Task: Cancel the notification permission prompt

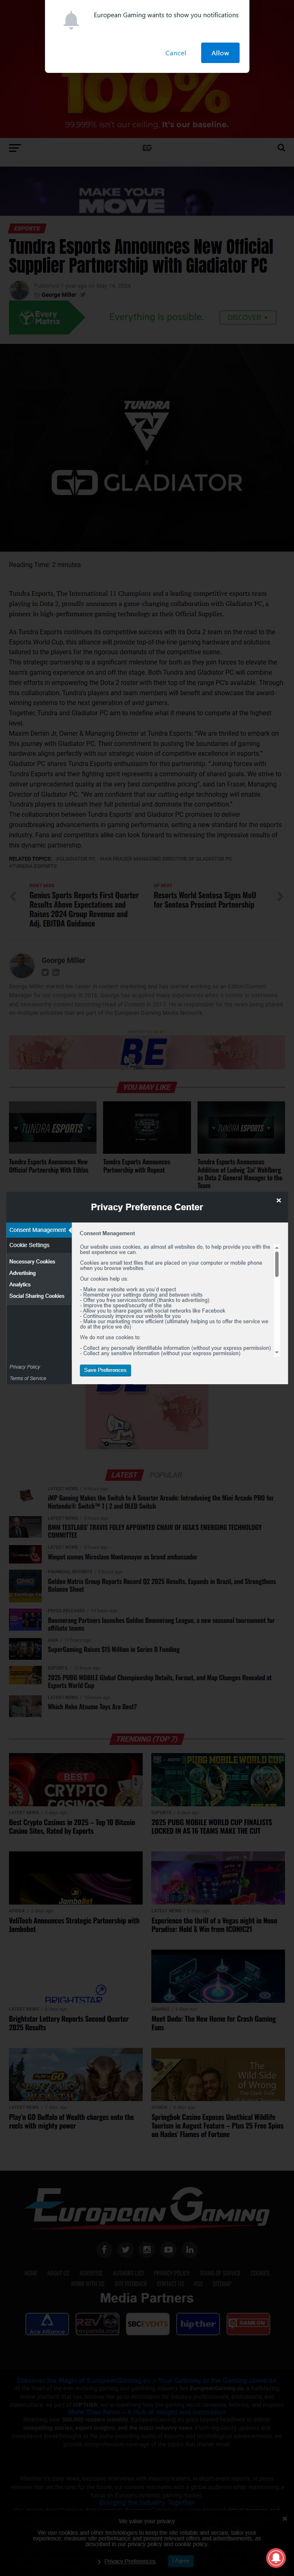Action: pyautogui.click(x=176, y=53)
